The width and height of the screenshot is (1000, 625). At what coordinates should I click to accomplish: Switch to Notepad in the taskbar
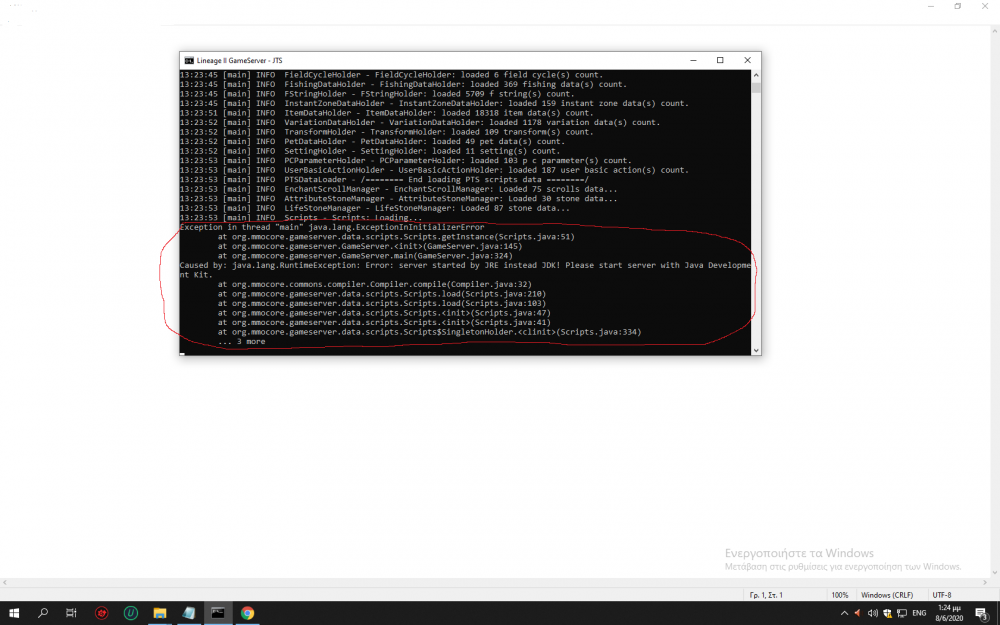(189, 612)
